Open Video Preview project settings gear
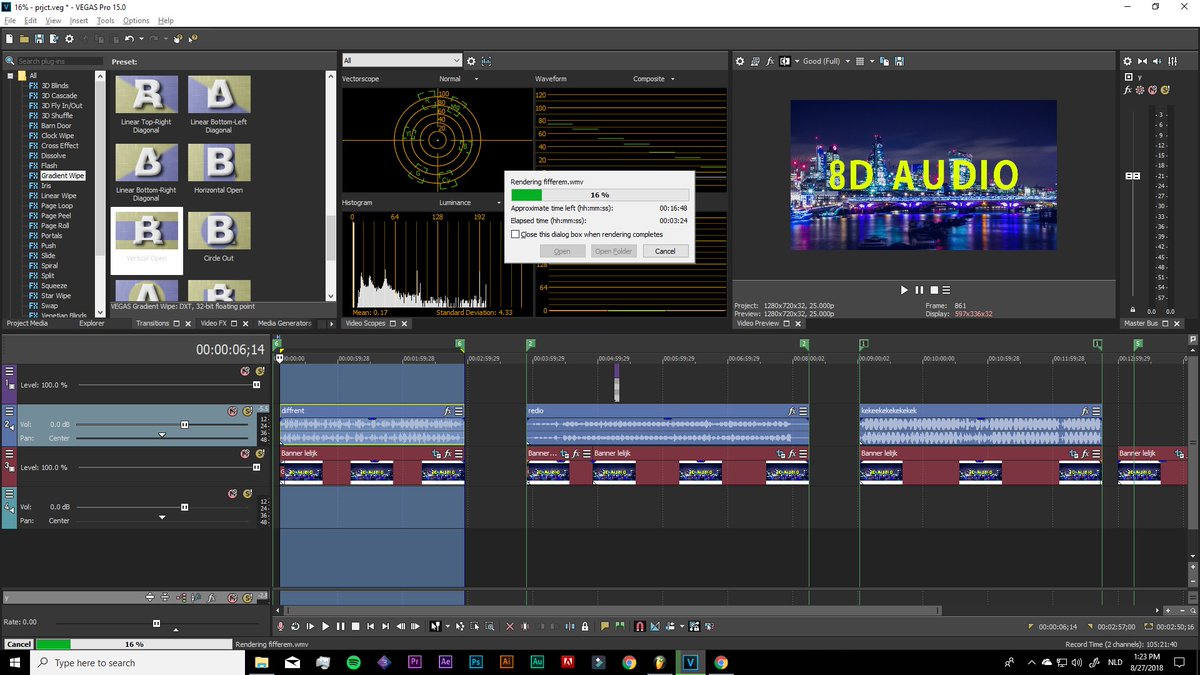The width and height of the screenshot is (1200, 675). click(x=740, y=61)
